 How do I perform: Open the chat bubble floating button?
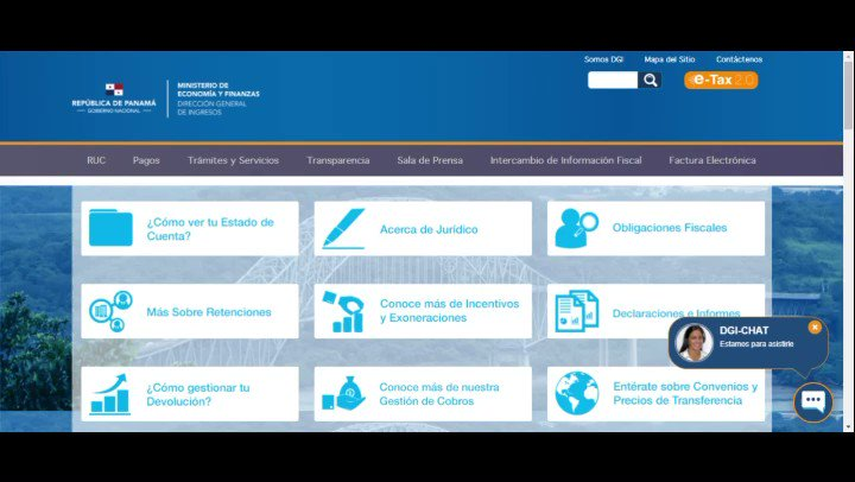(x=813, y=402)
